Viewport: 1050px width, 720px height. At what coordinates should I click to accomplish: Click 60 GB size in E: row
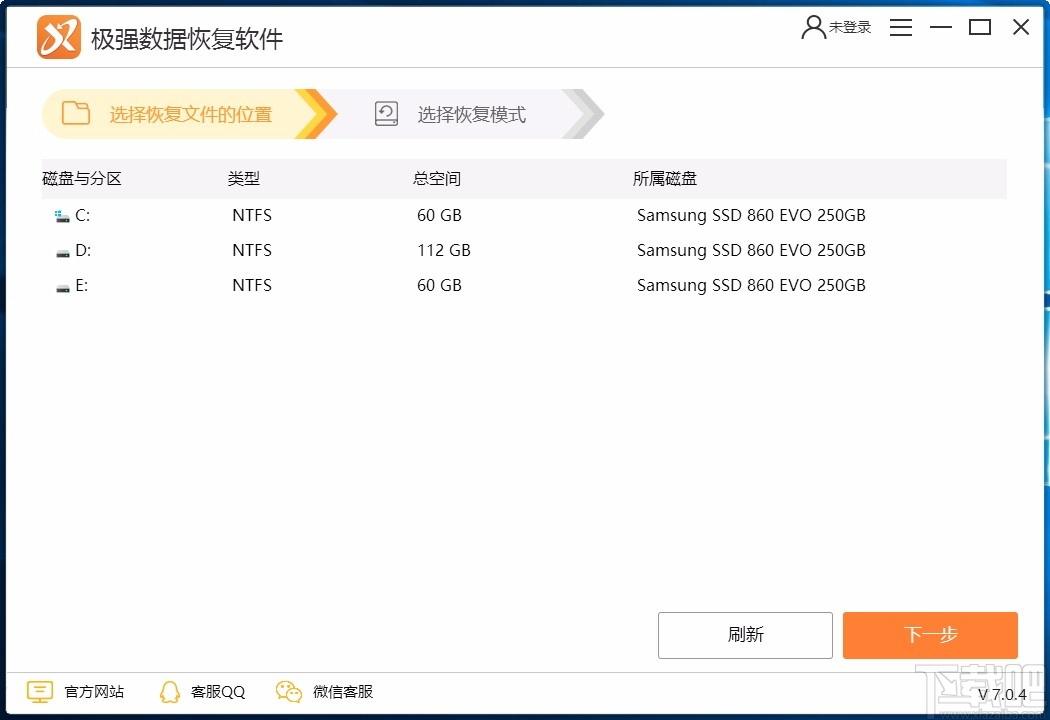(439, 285)
